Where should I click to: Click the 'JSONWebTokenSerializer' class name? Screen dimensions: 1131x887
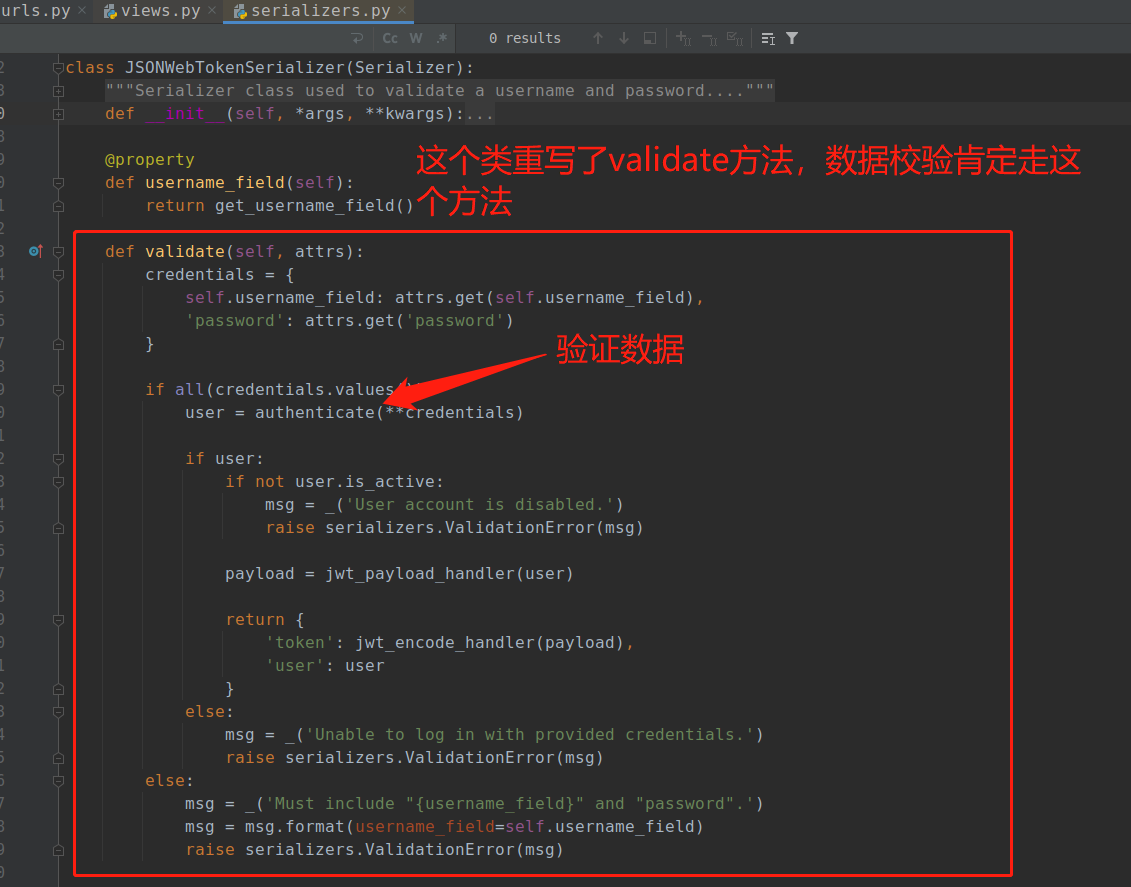234,68
